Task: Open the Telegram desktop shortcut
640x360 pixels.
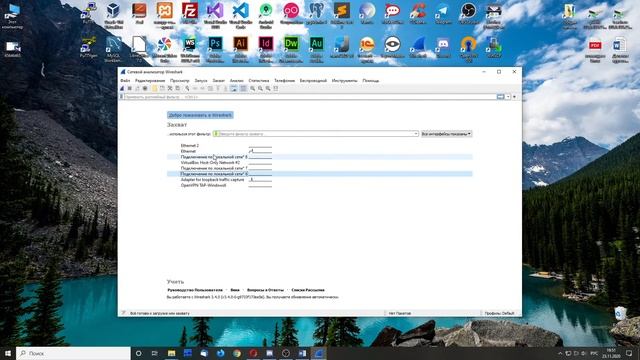Action: click(x=443, y=13)
